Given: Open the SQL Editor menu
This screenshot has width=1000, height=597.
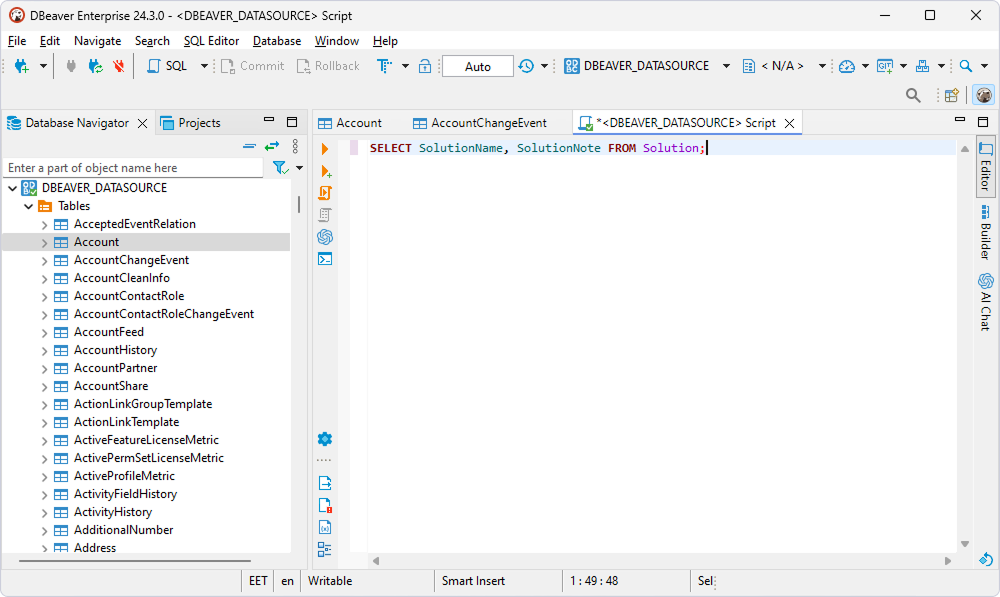Looking at the screenshot, I should click(211, 41).
